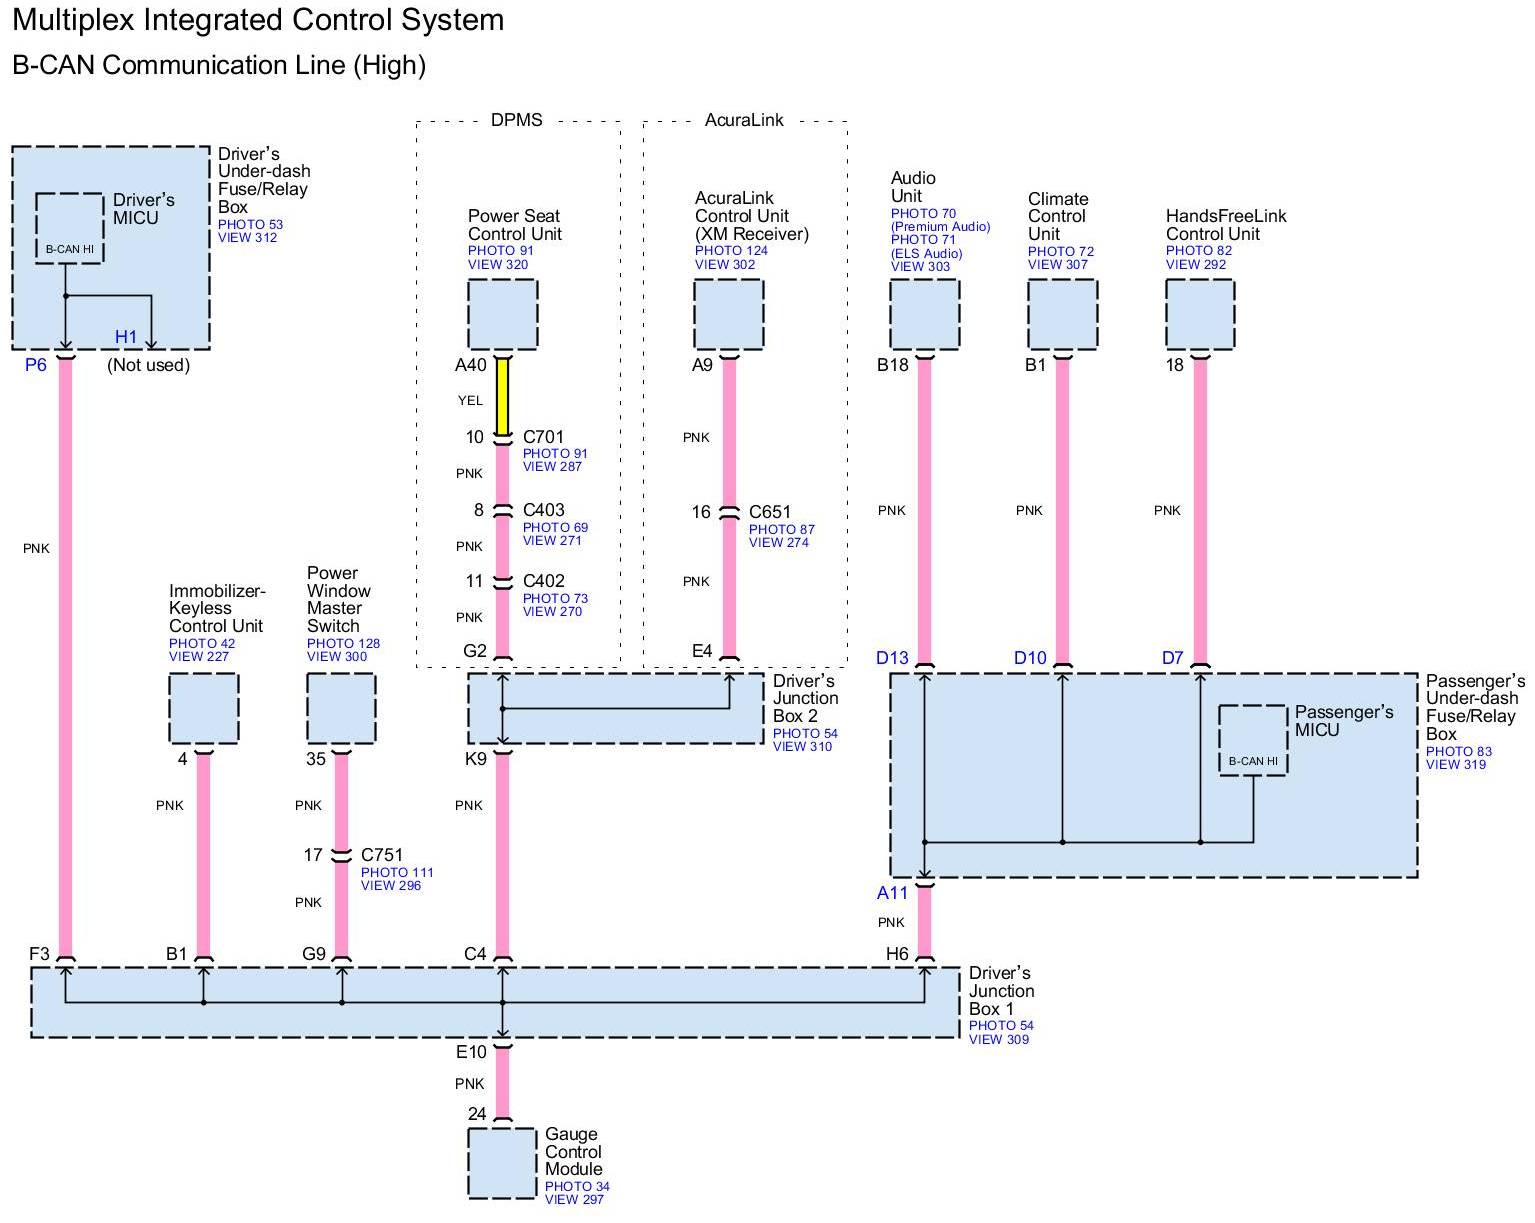Screen dimensions: 1535x1223
Task: Select the Climate Control Unit component box
Action: click(1062, 314)
